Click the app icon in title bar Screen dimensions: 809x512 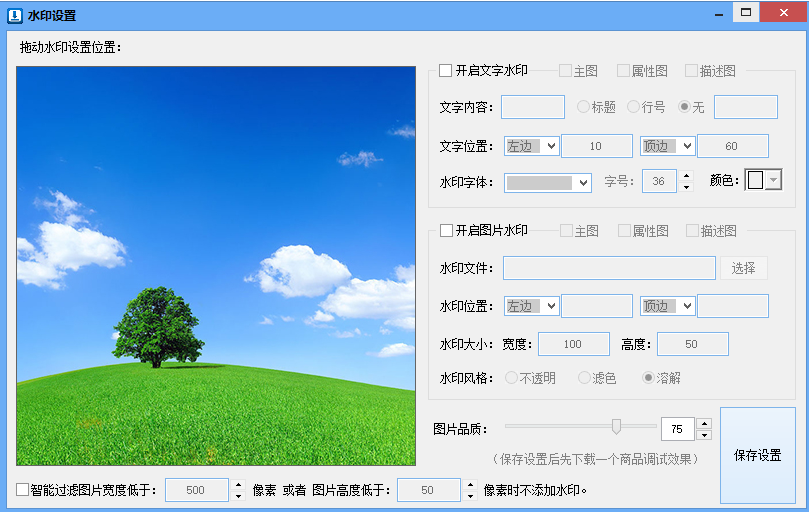click(x=14, y=15)
